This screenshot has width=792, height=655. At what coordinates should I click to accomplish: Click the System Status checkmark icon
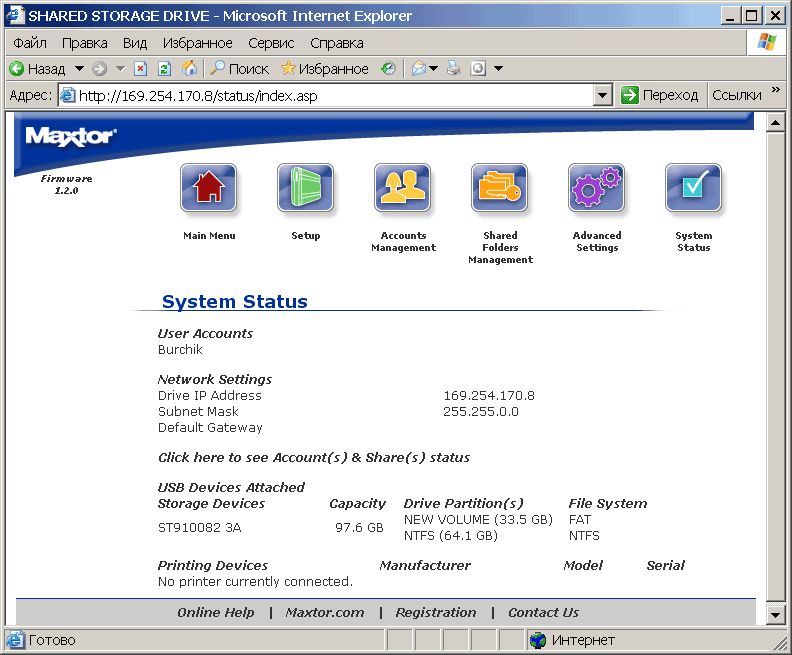click(x=693, y=188)
